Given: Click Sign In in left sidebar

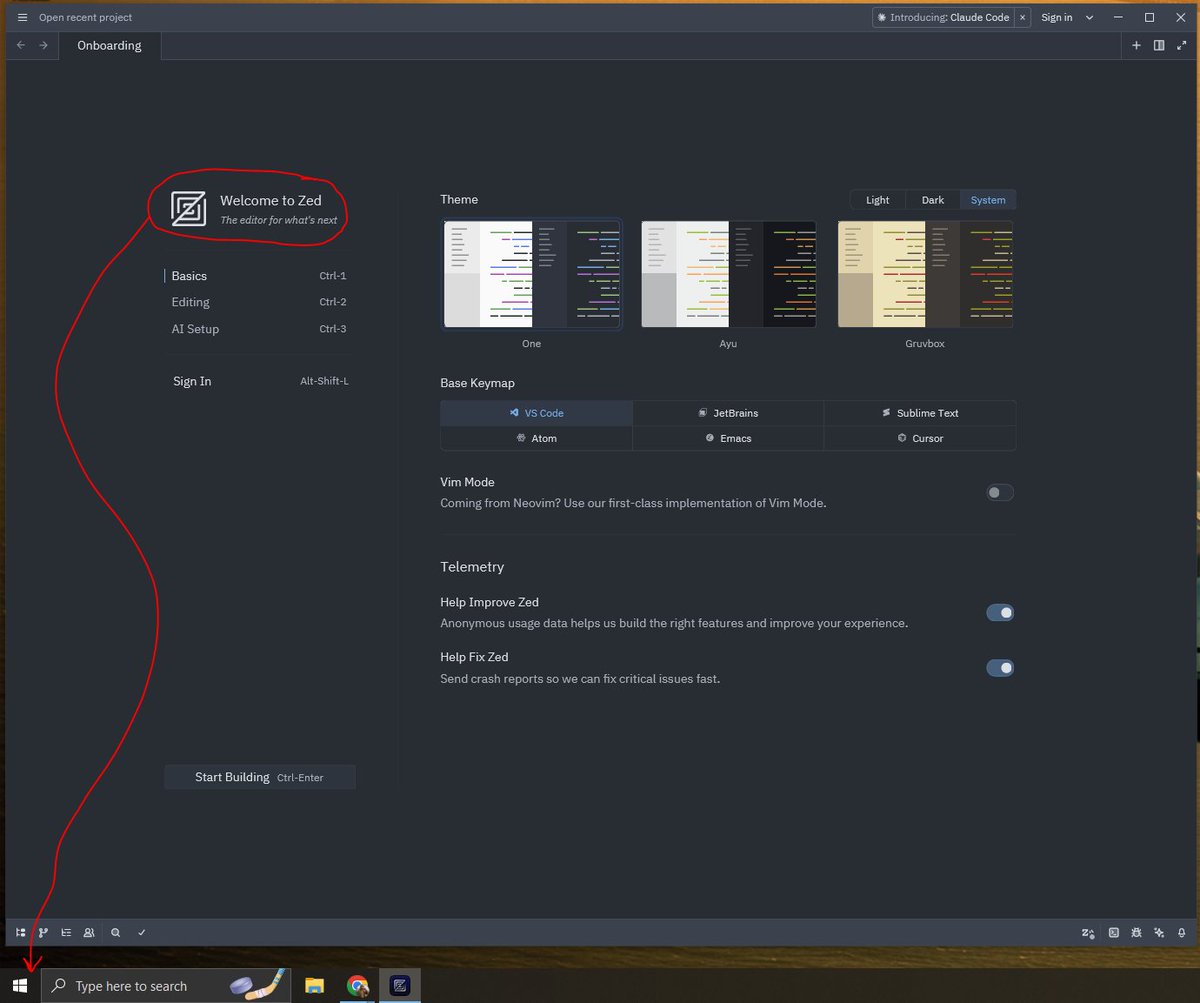Looking at the screenshot, I should [259, 381].
